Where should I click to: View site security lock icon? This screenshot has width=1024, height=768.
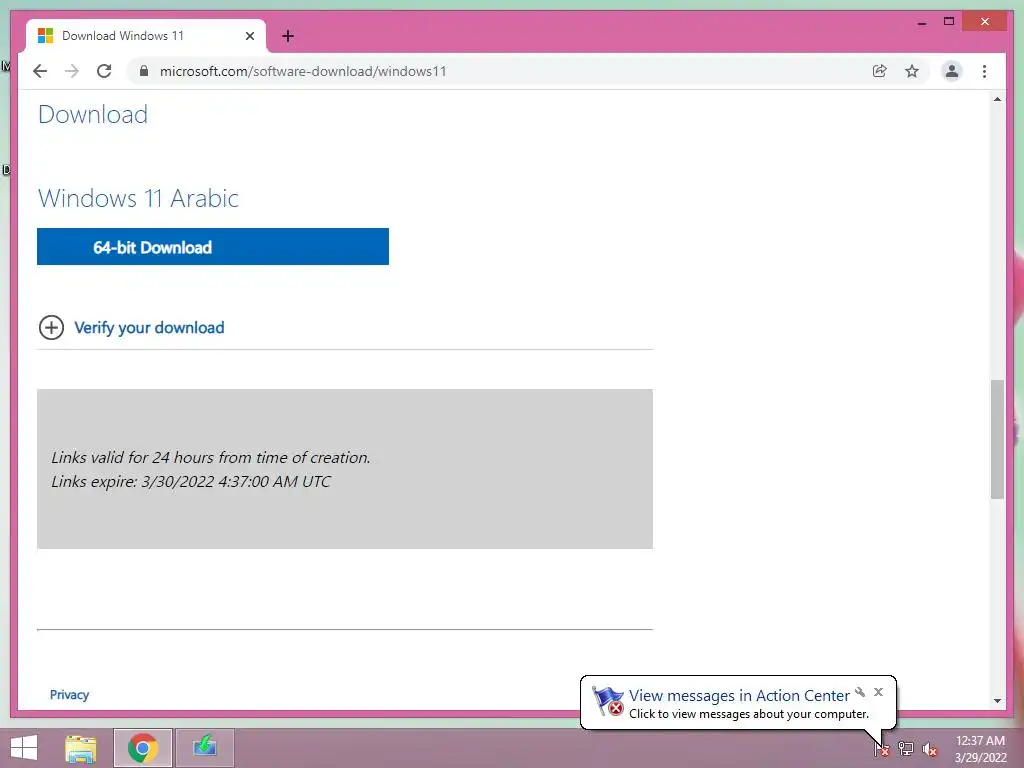[144, 71]
